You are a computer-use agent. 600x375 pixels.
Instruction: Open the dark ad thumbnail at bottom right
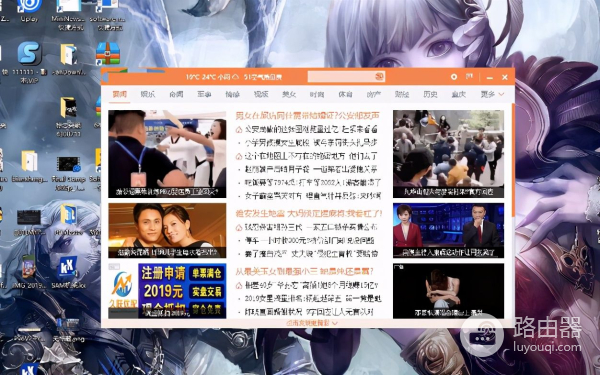coord(448,291)
